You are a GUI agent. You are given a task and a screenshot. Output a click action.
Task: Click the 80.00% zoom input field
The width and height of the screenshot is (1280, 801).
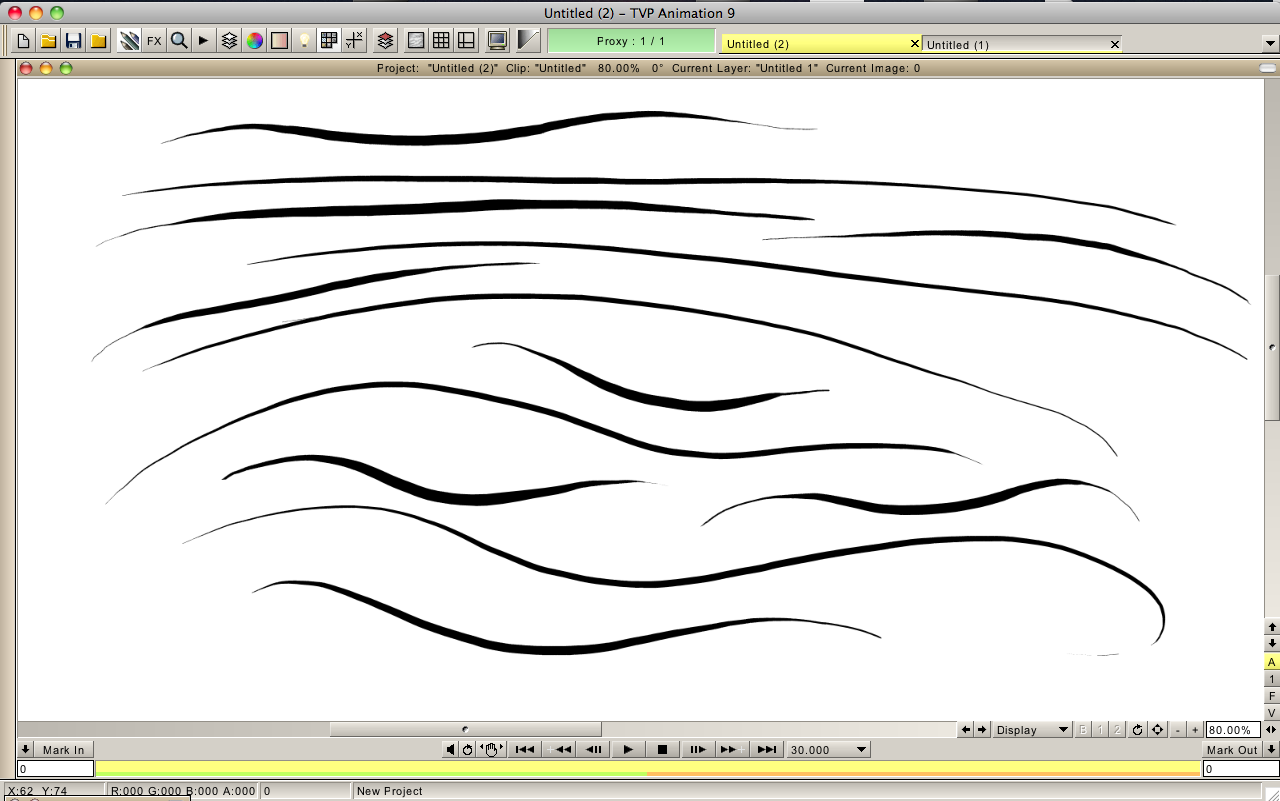pyautogui.click(x=1233, y=730)
